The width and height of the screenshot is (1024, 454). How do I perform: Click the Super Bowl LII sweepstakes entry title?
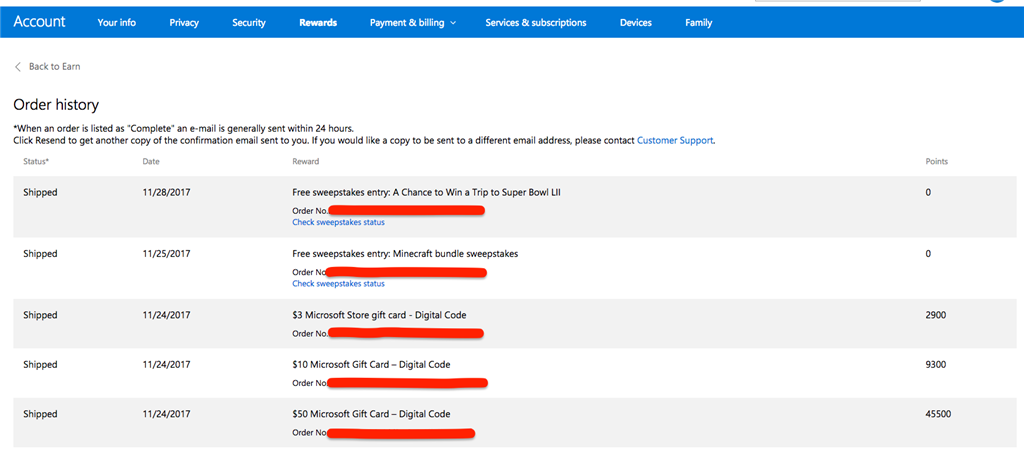pyautogui.click(x=426, y=193)
